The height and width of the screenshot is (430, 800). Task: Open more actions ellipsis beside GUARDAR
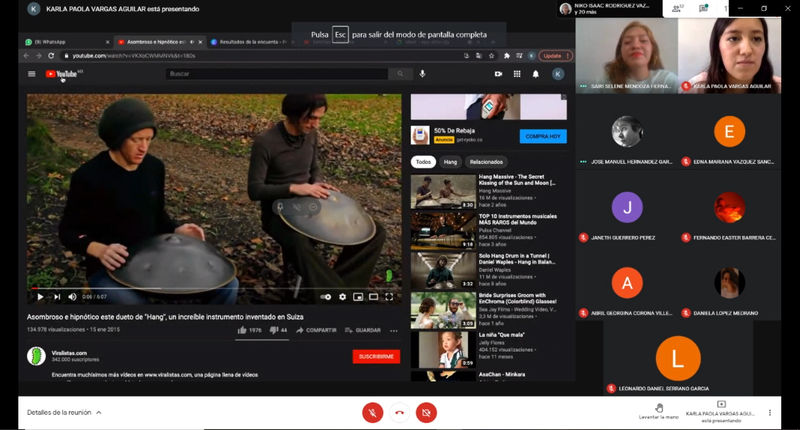394,331
